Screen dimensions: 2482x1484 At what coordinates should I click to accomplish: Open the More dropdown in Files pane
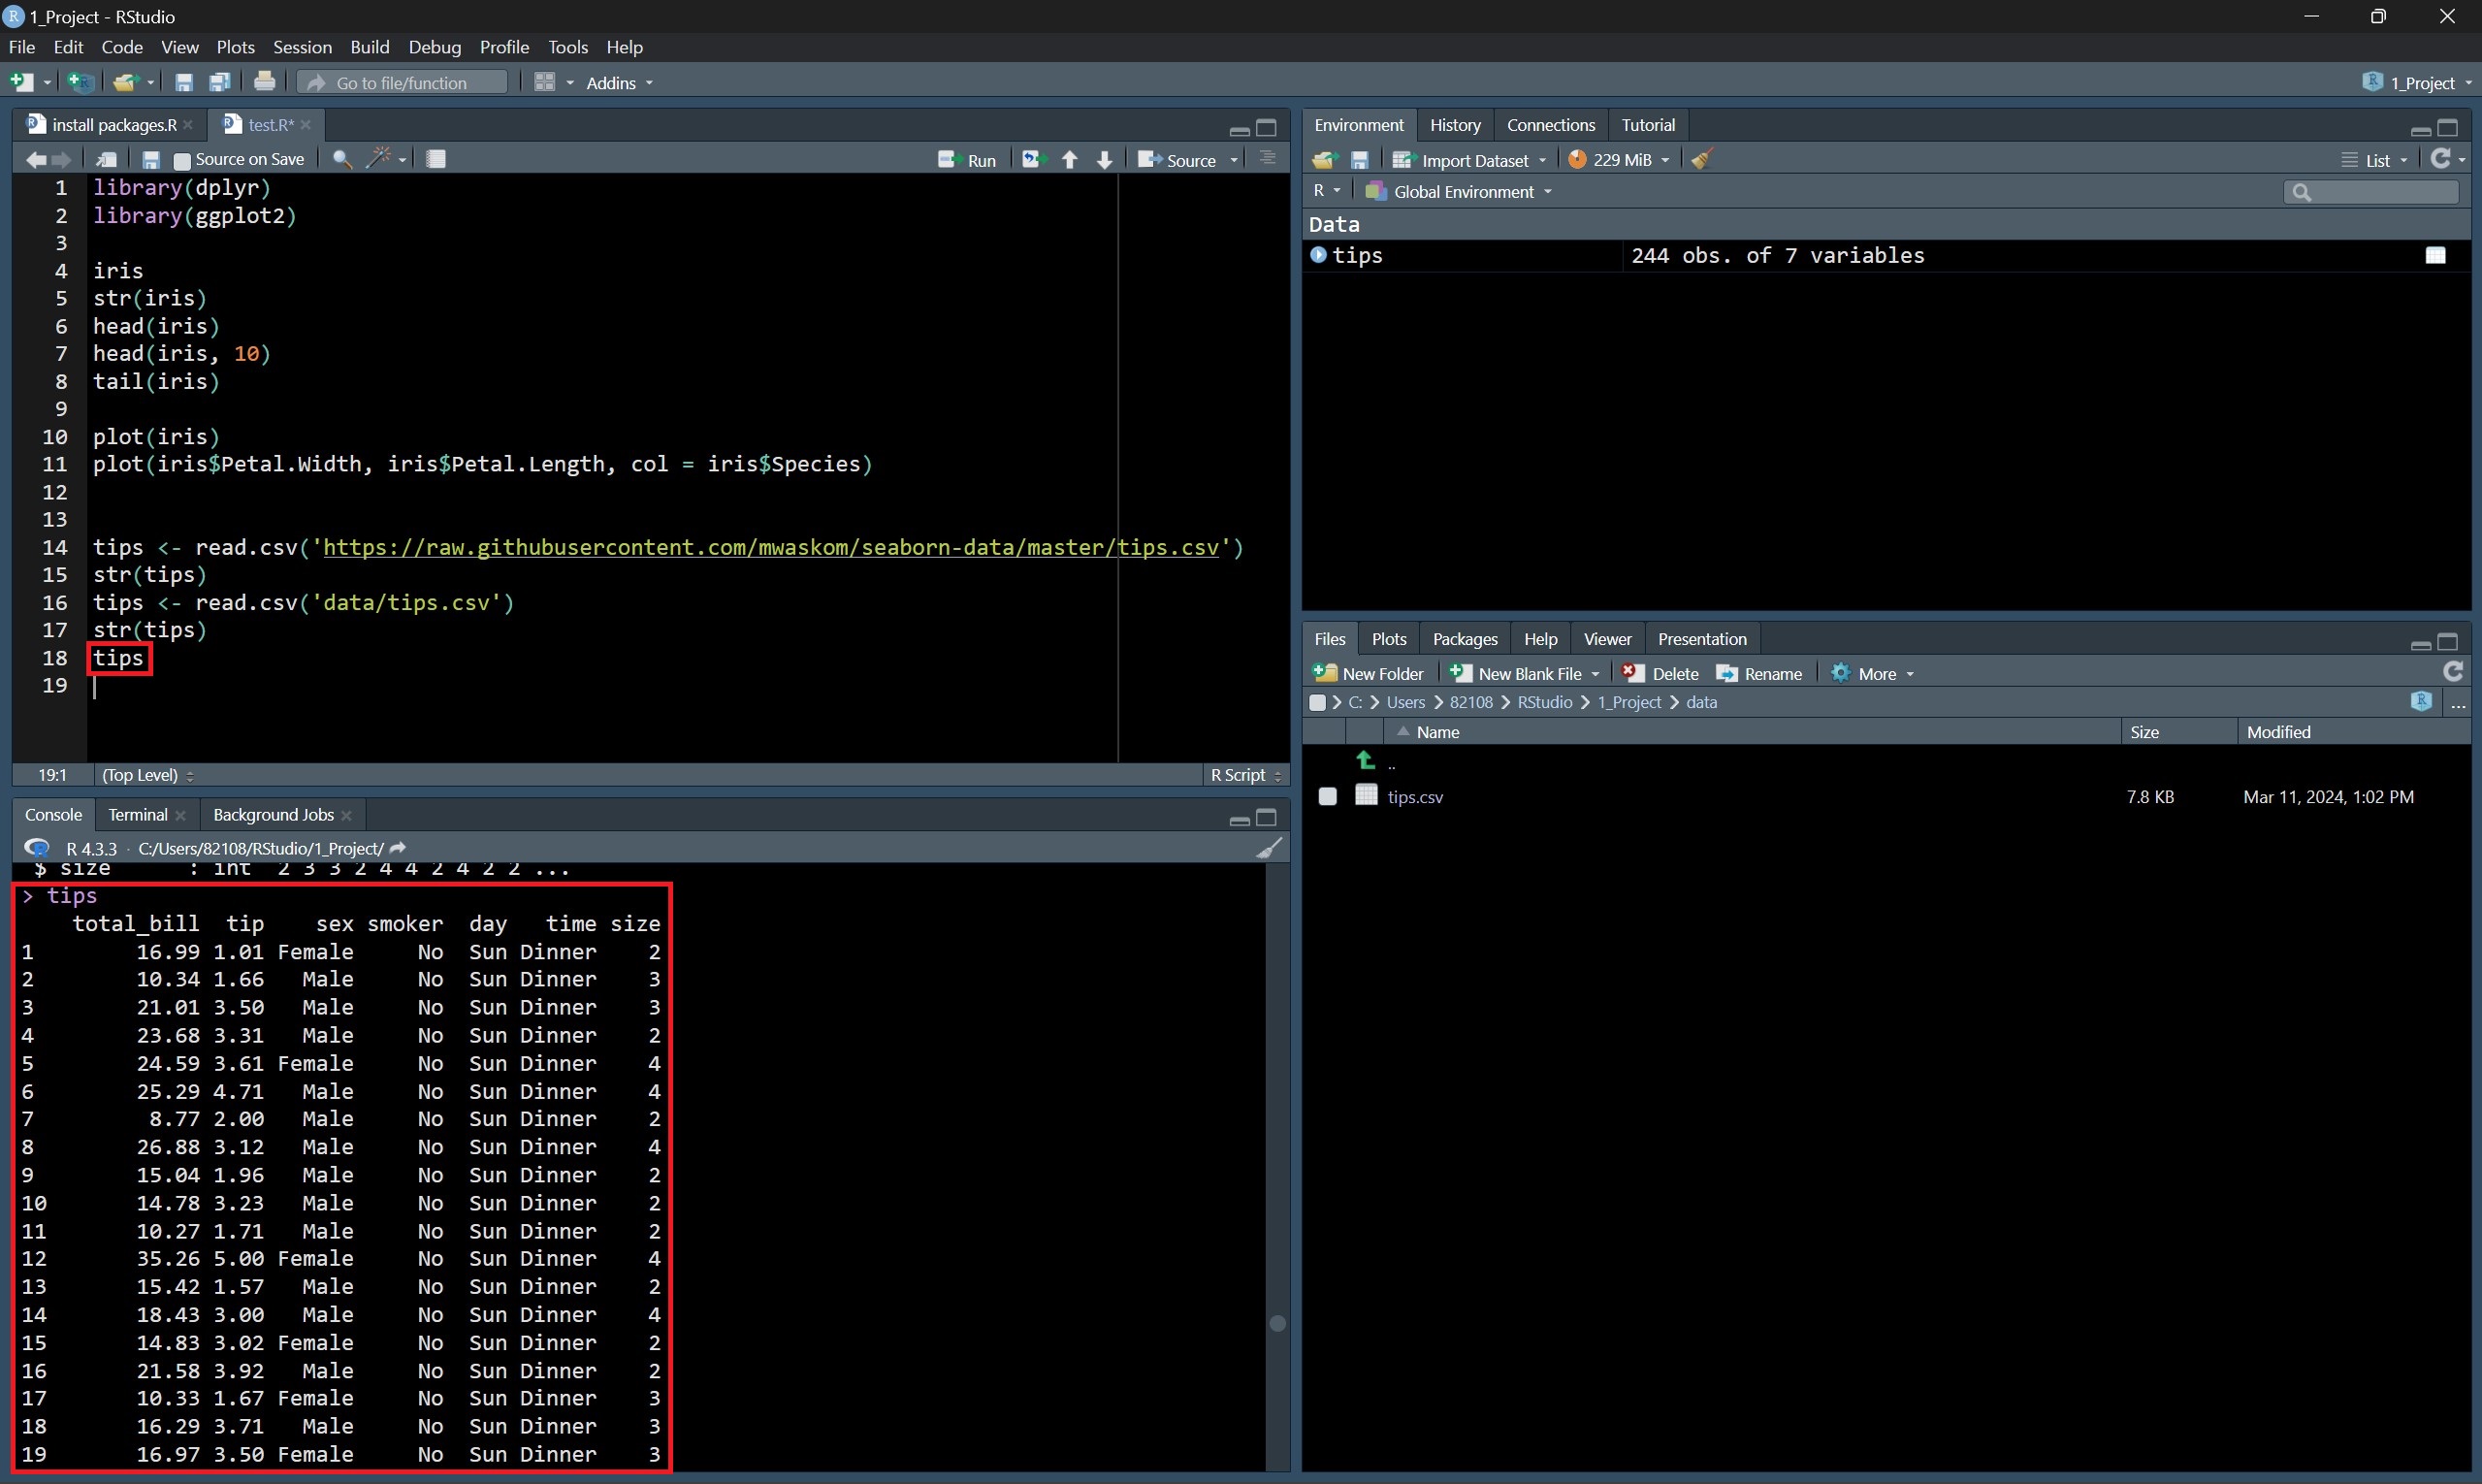click(1877, 674)
